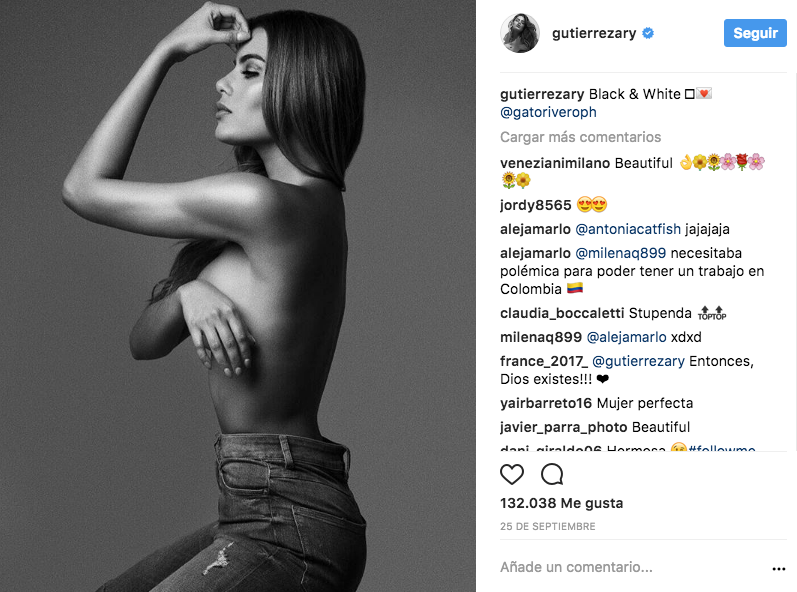
Task: Visit the @milenaq899 mention
Action: coord(621,253)
